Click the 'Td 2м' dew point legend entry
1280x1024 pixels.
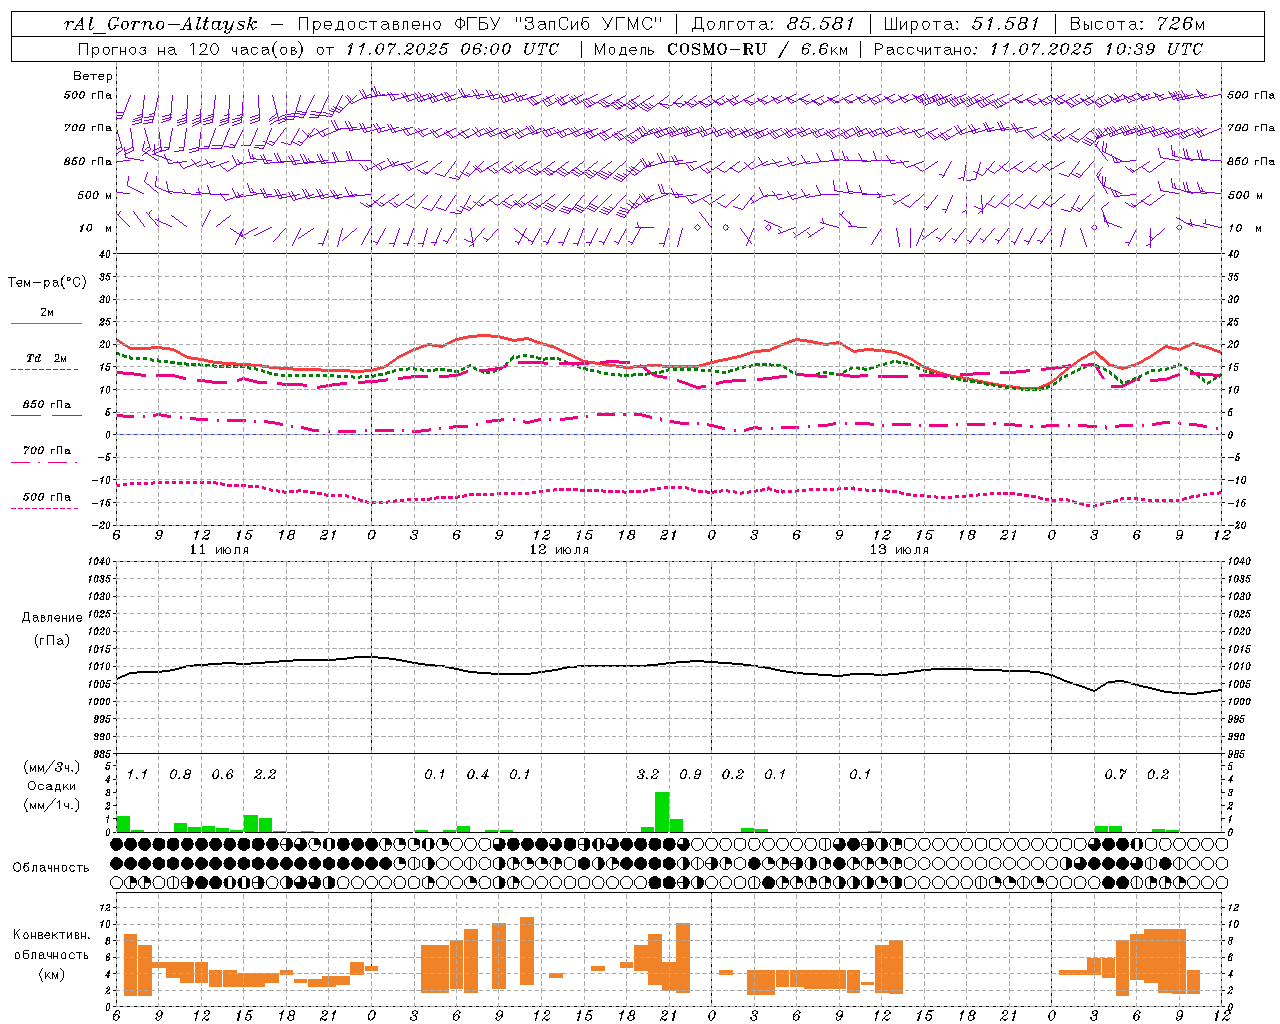coord(46,358)
